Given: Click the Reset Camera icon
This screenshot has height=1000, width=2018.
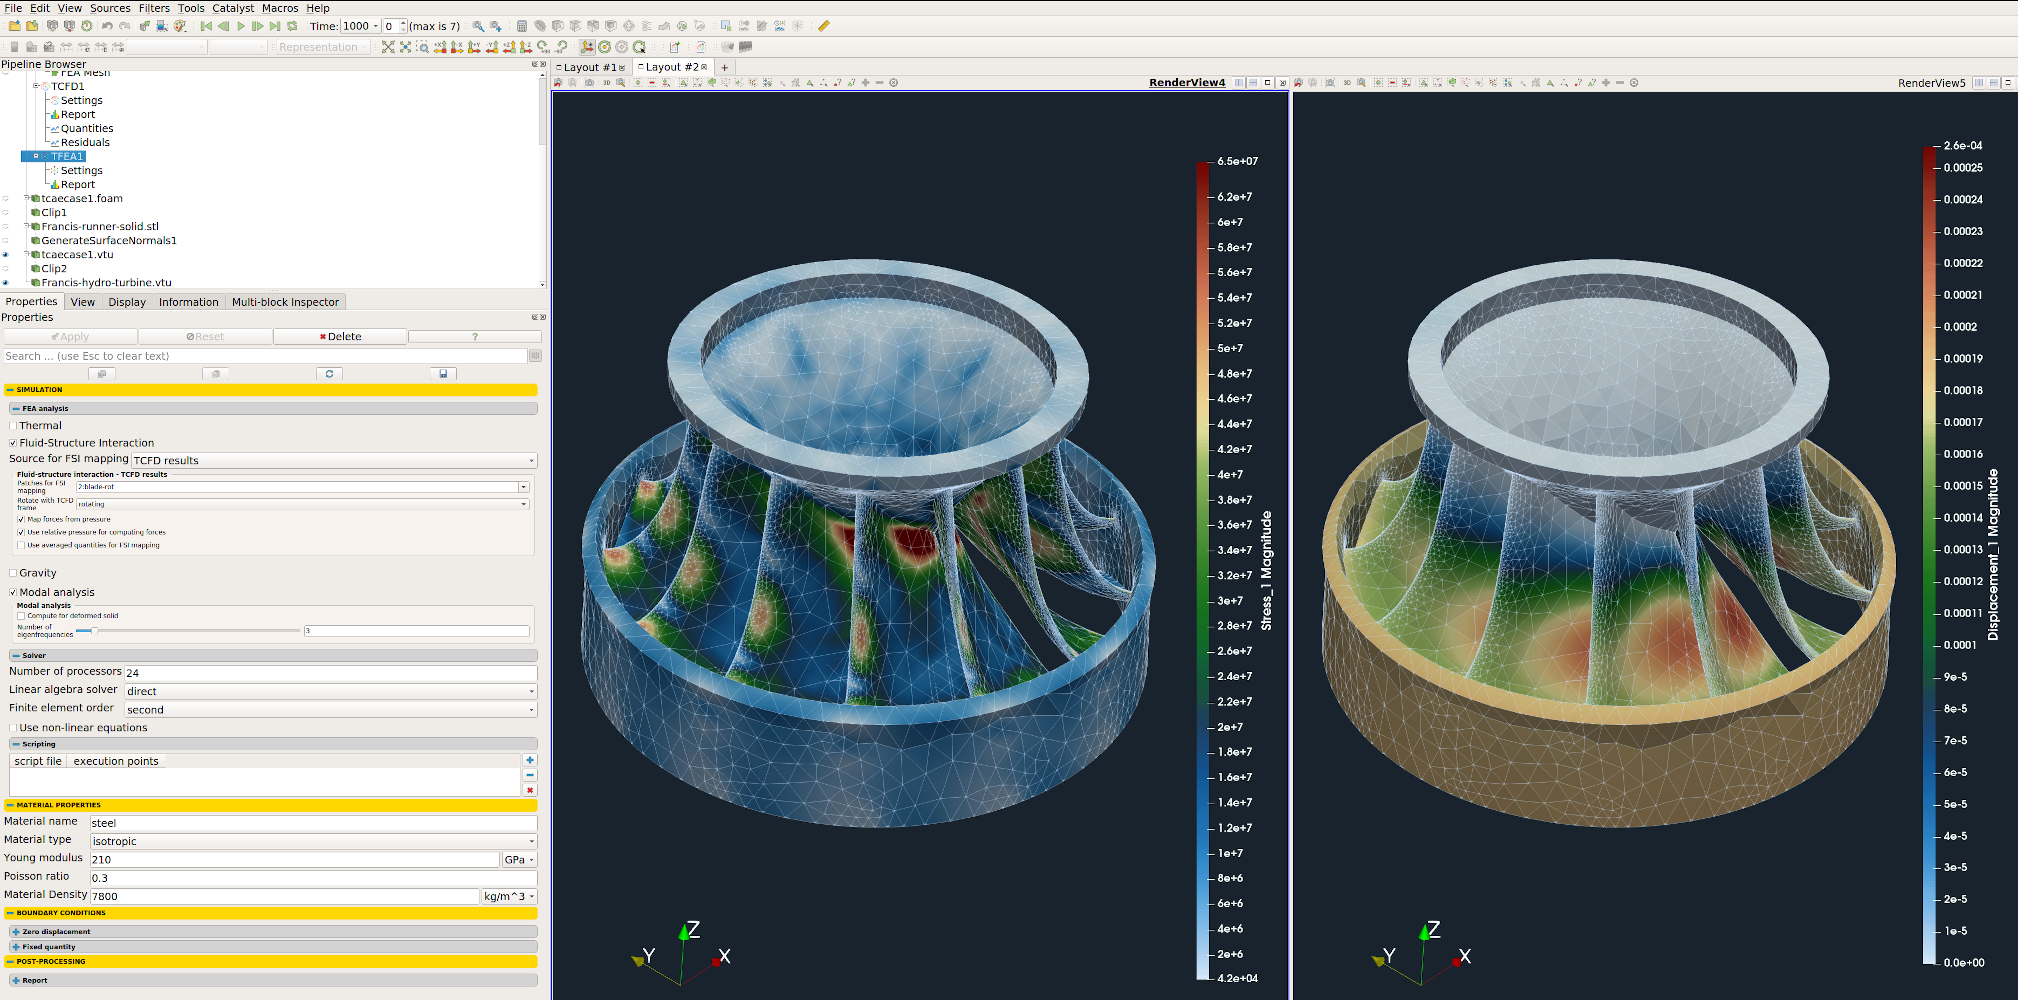Looking at the screenshot, I should pos(388,47).
